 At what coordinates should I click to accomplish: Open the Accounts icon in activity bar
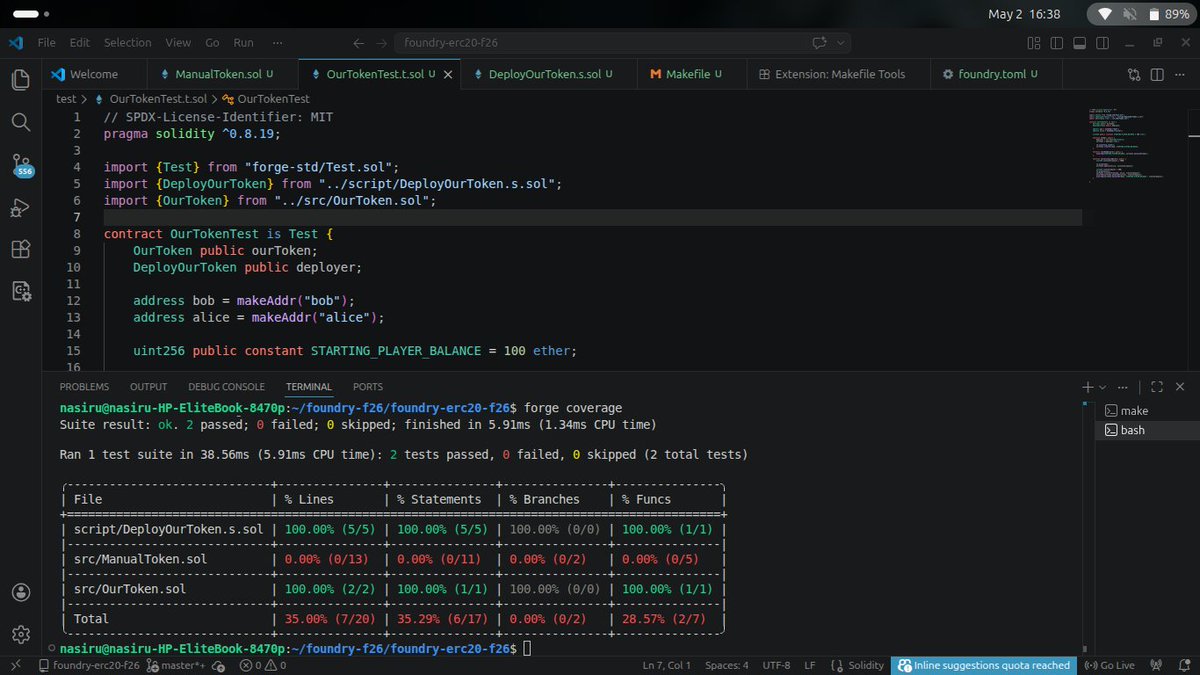click(20, 592)
